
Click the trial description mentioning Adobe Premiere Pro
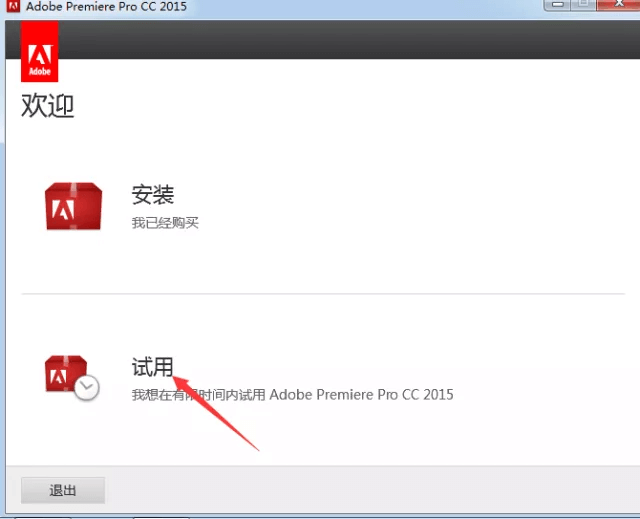point(292,395)
